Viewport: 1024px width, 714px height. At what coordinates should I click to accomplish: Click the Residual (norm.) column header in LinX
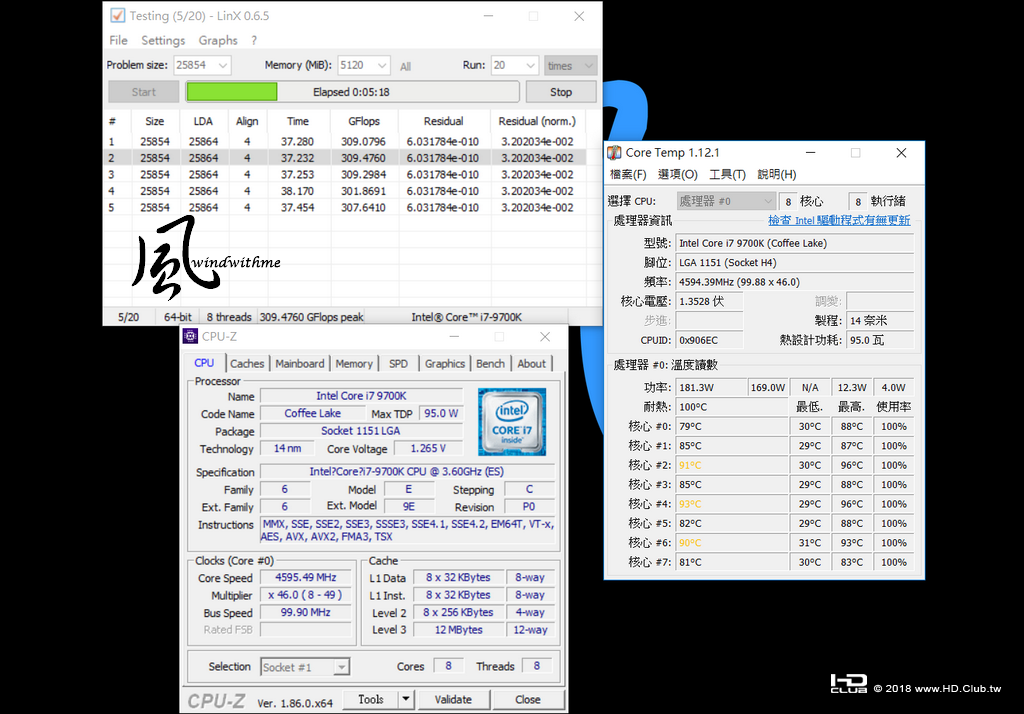coord(537,121)
